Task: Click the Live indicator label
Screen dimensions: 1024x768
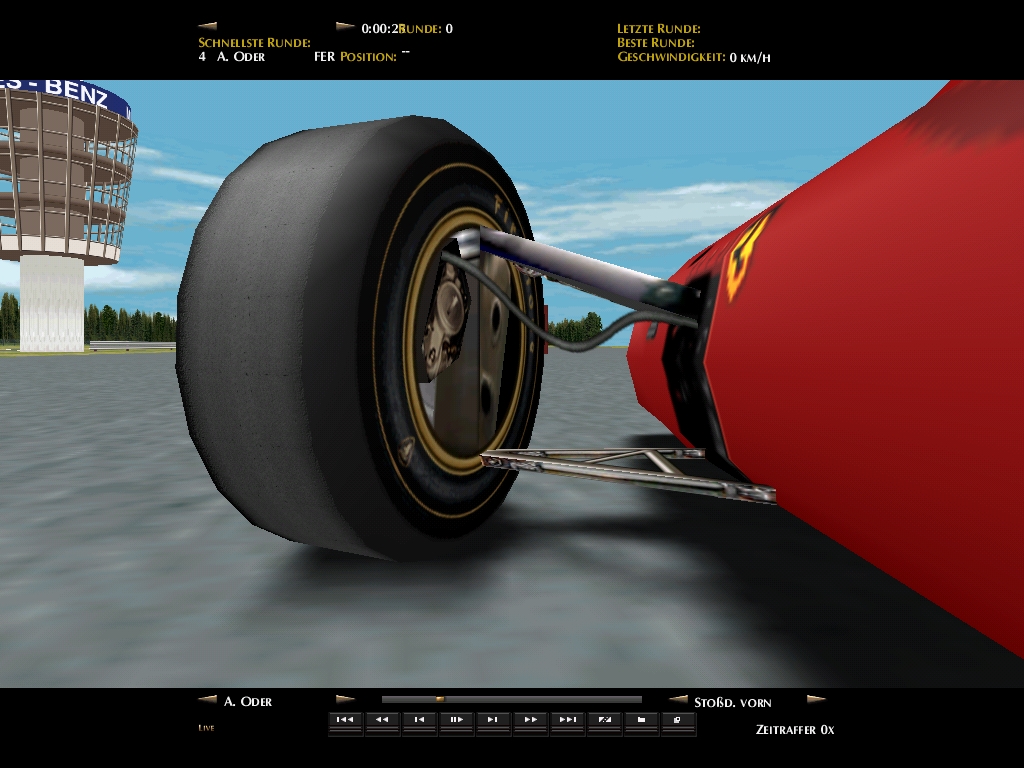Action: pyautogui.click(x=206, y=728)
